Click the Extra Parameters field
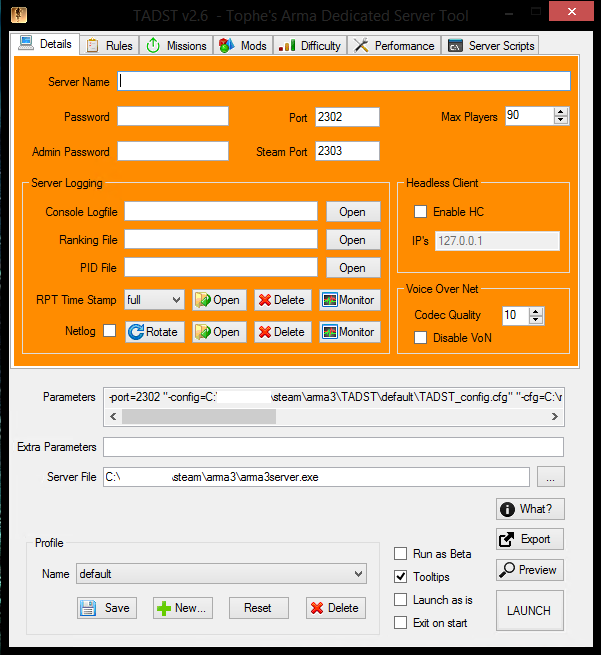Screen dimensions: 601x655 333,447
